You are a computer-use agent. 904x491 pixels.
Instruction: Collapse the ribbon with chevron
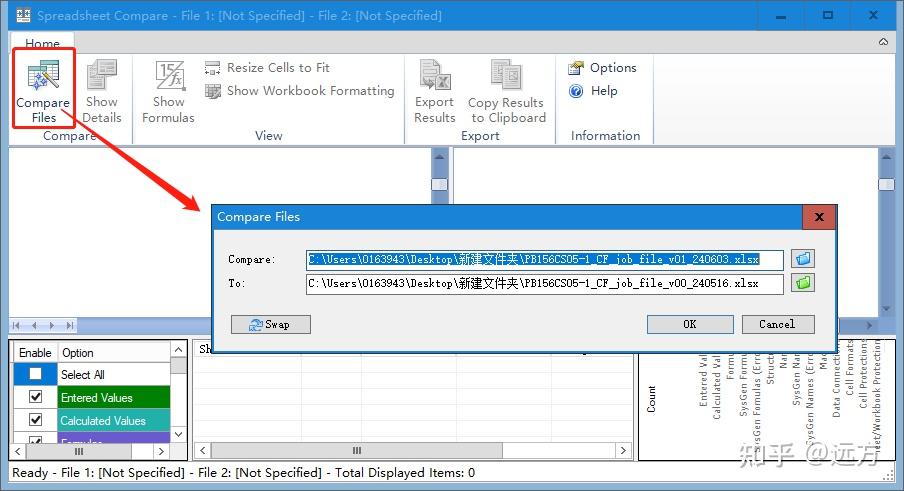point(883,42)
